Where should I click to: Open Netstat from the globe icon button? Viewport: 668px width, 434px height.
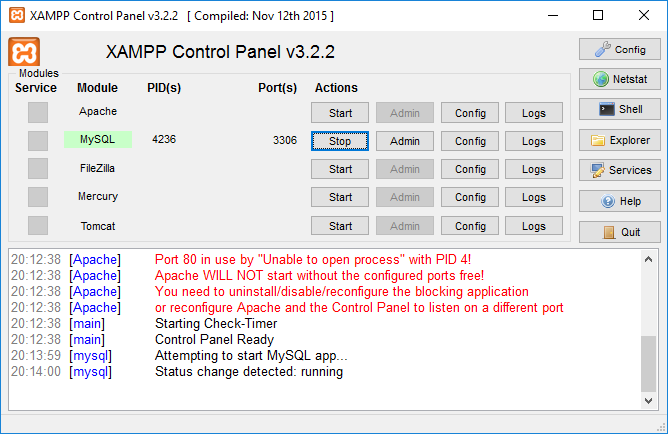coord(619,79)
